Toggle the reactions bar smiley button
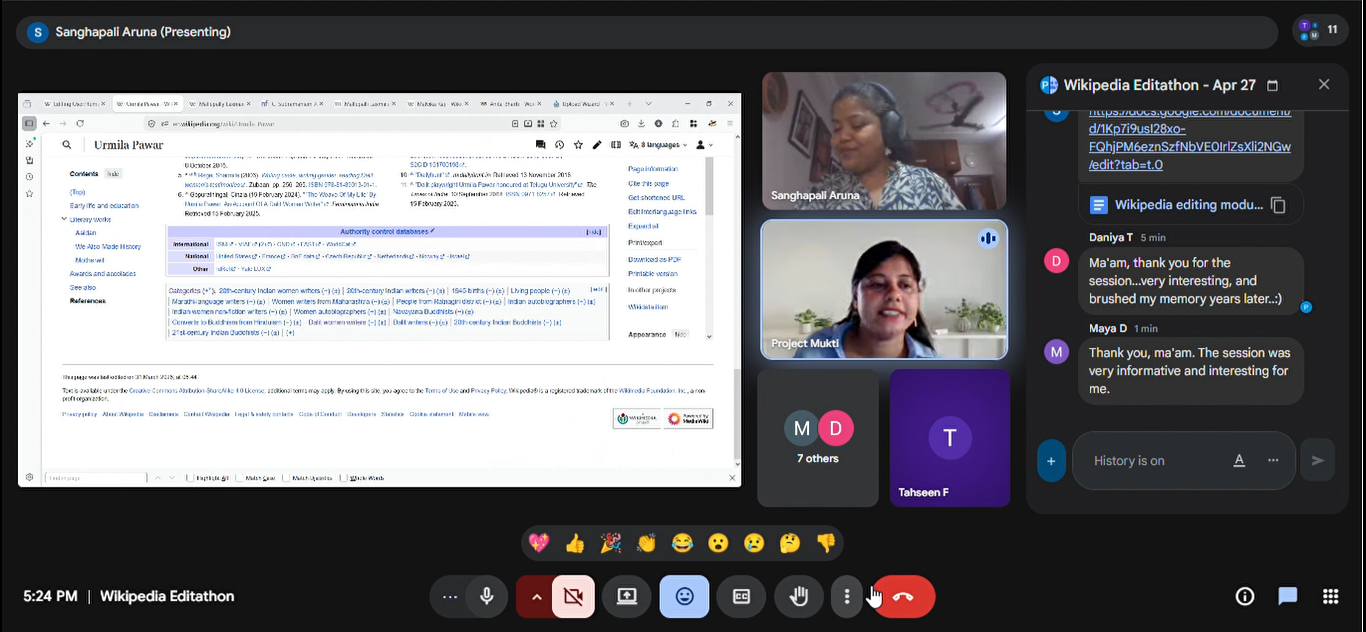Screen dimensions: 1366x632 click(685, 597)
